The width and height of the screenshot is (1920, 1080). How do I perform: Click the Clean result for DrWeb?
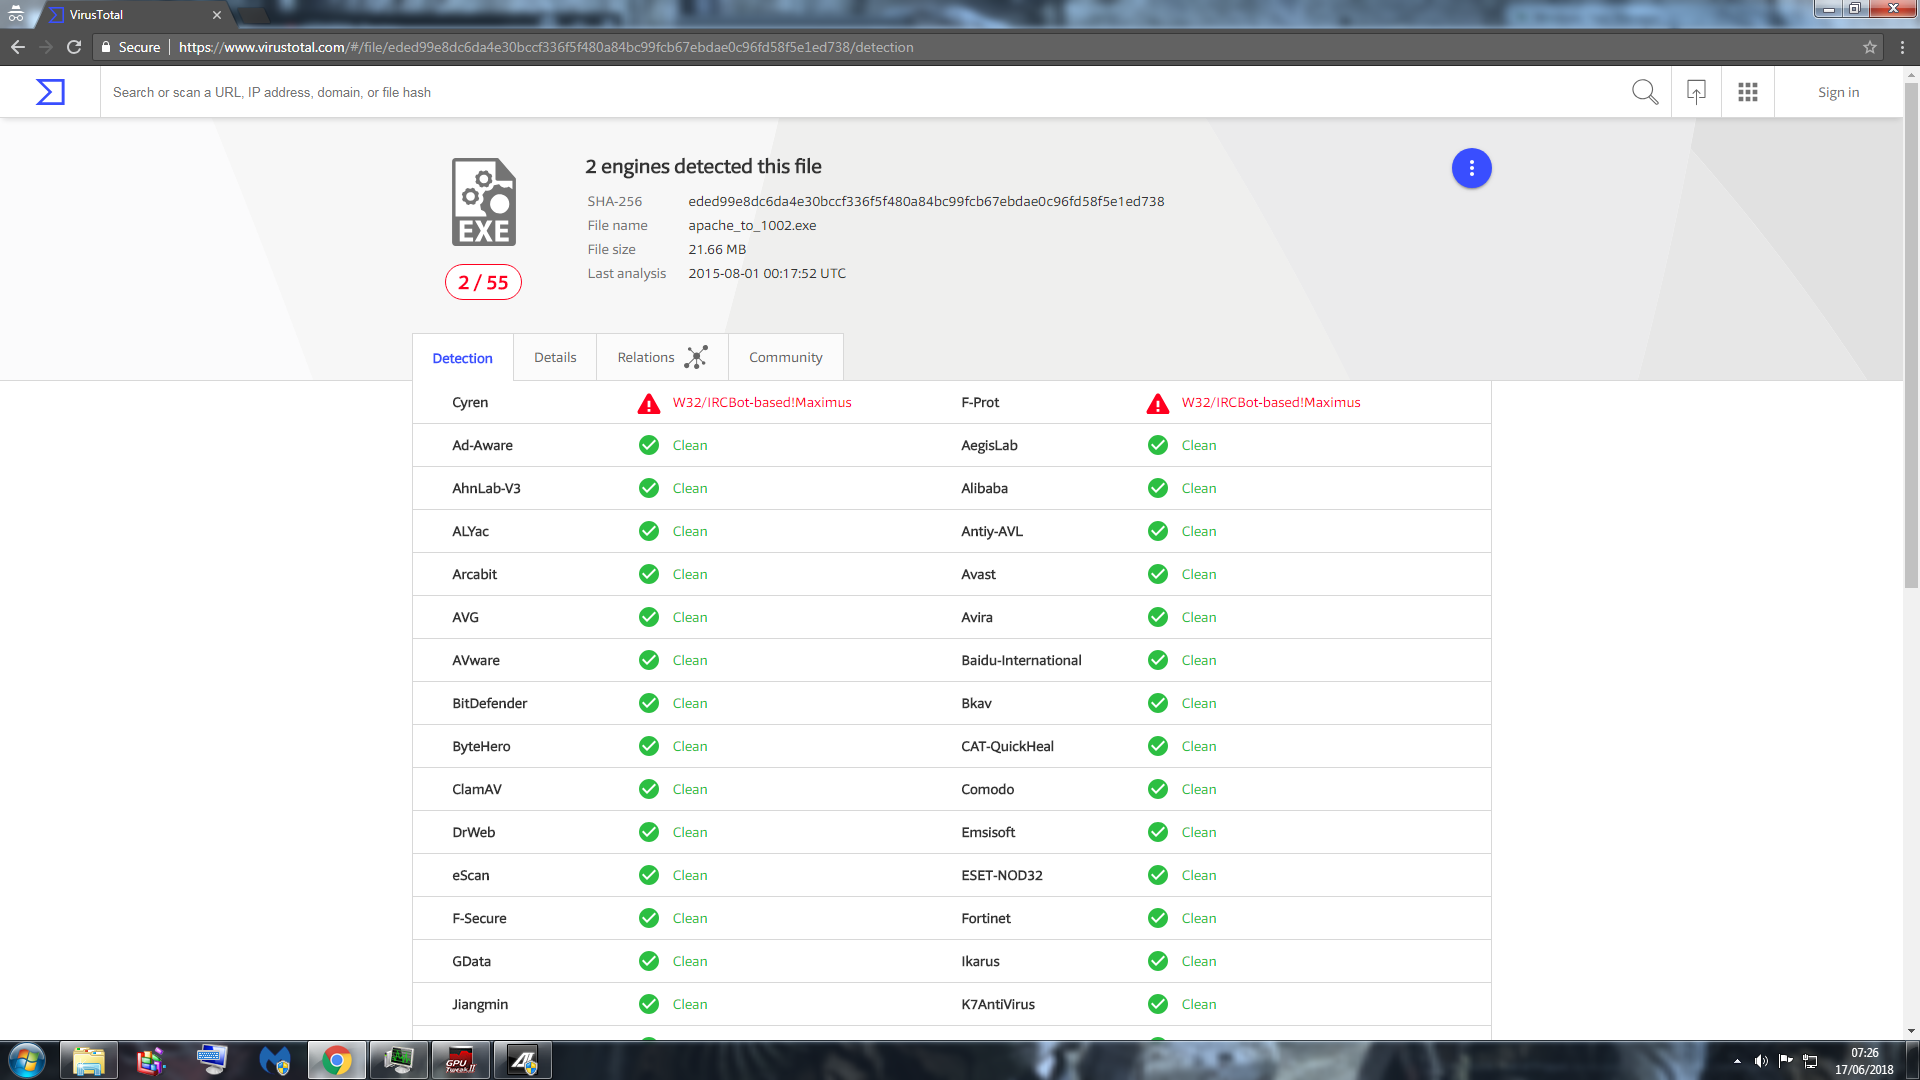(x=690, y=832)
